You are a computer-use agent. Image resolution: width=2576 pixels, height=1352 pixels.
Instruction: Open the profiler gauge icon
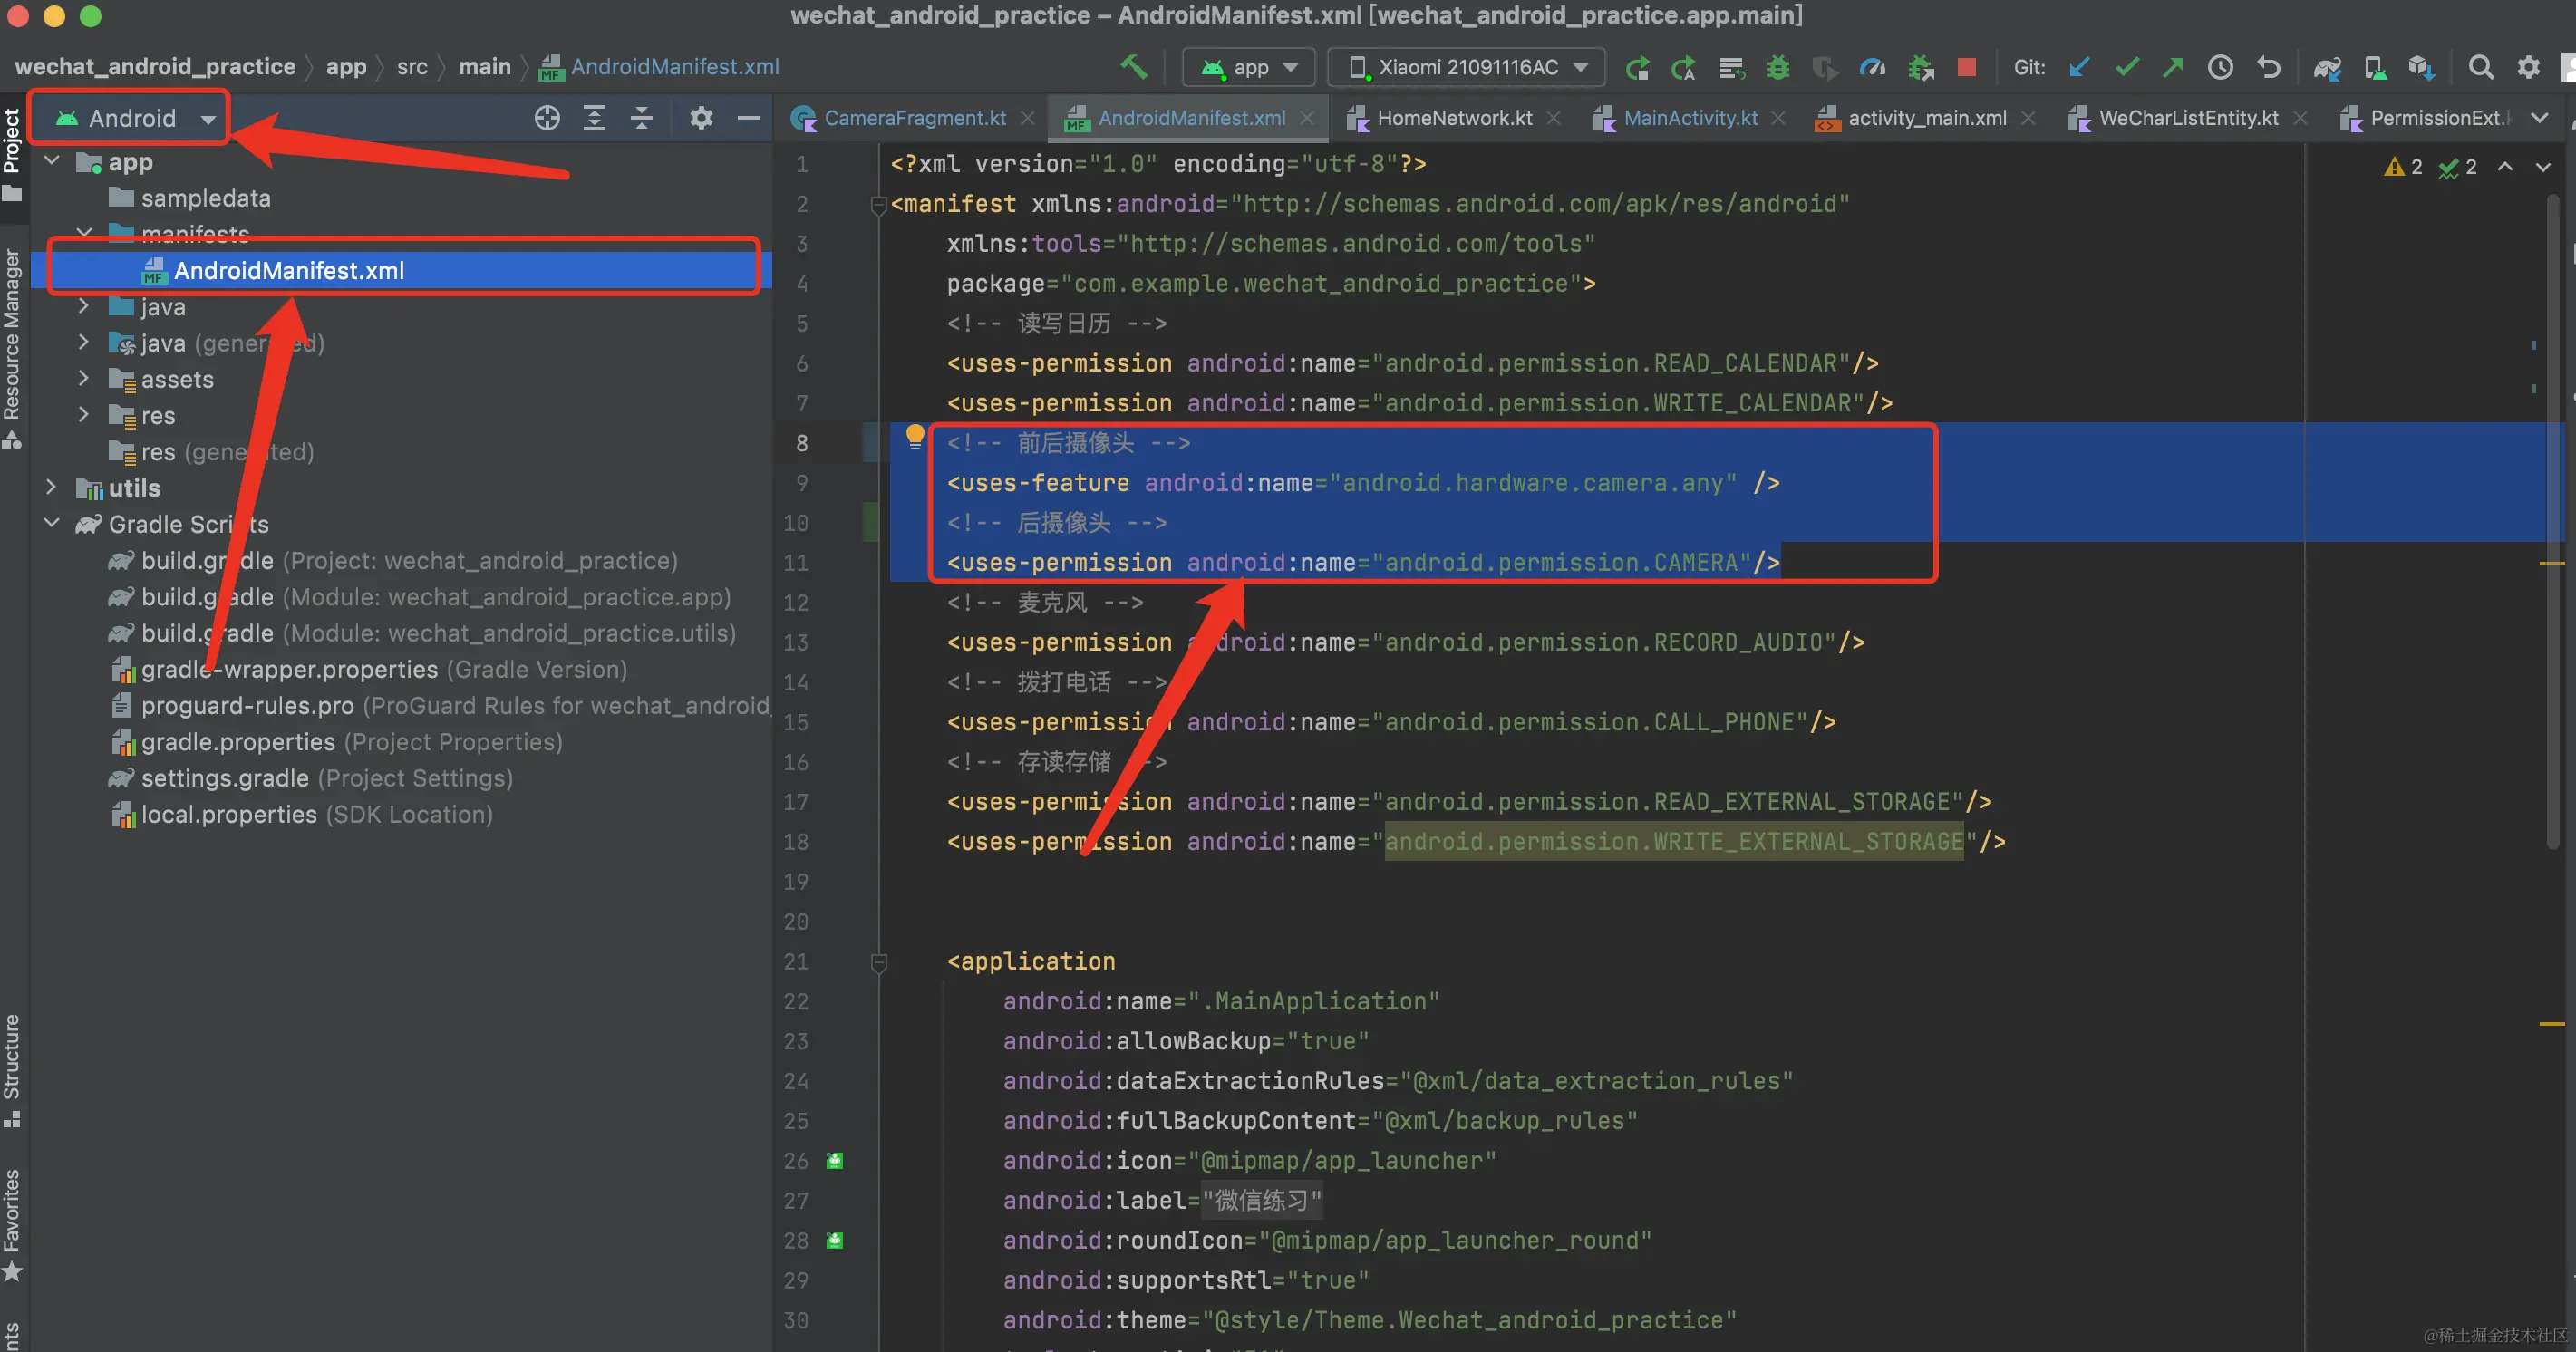point(1871,67)
